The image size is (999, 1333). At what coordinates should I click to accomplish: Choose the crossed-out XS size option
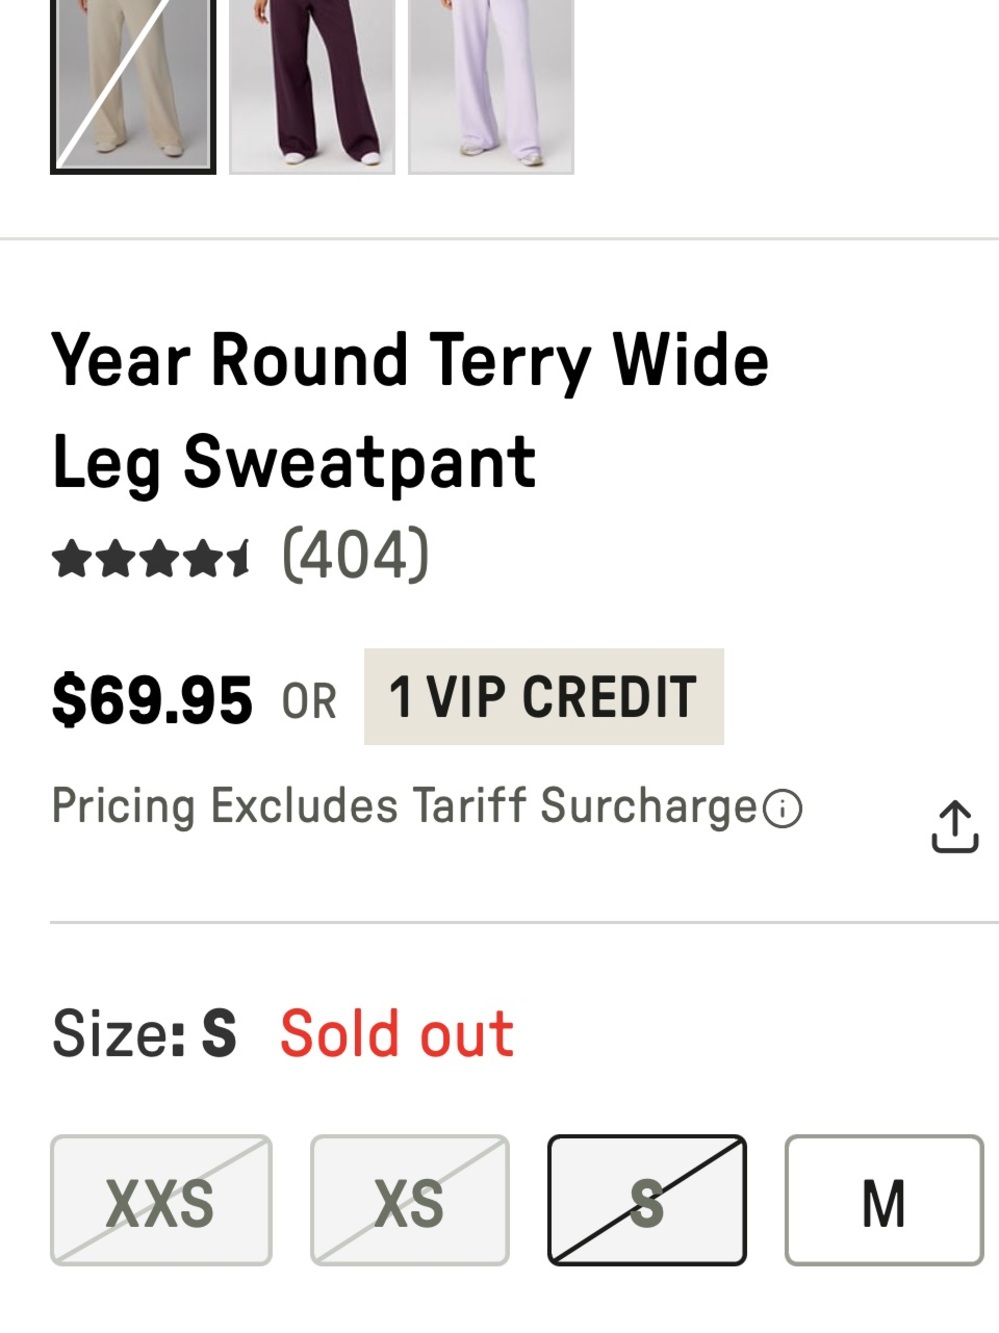point(410,1200)
